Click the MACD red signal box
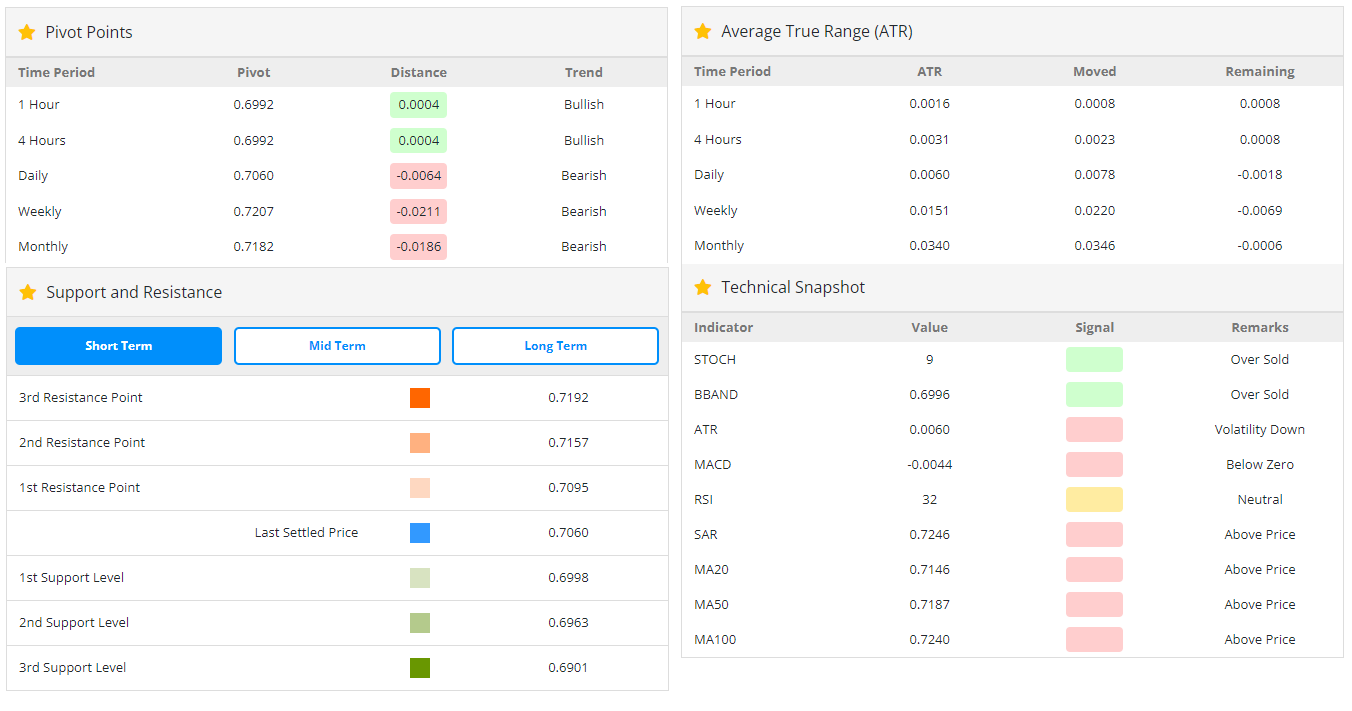 pos(1094,465)
